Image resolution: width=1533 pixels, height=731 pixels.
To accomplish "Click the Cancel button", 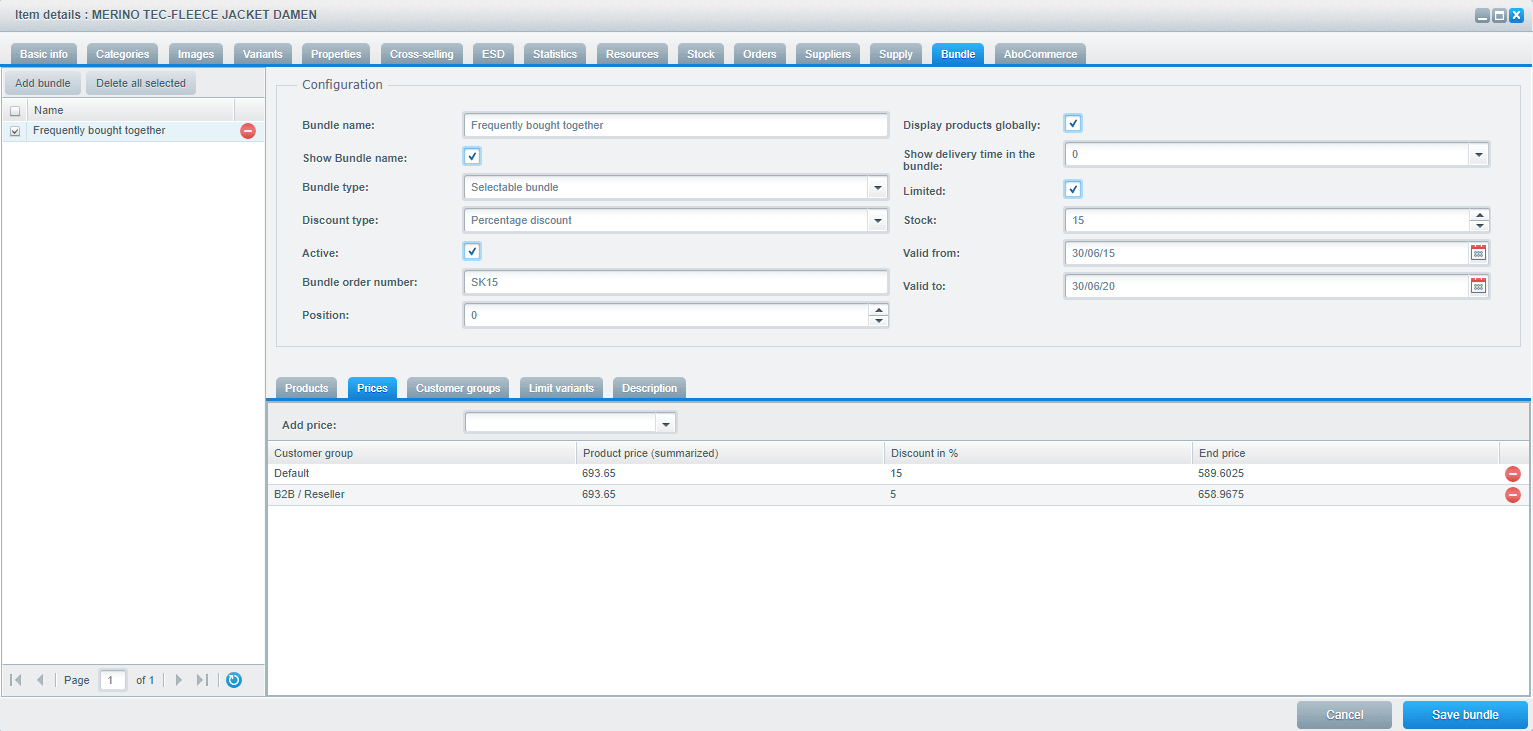I will coord(1345,715).
